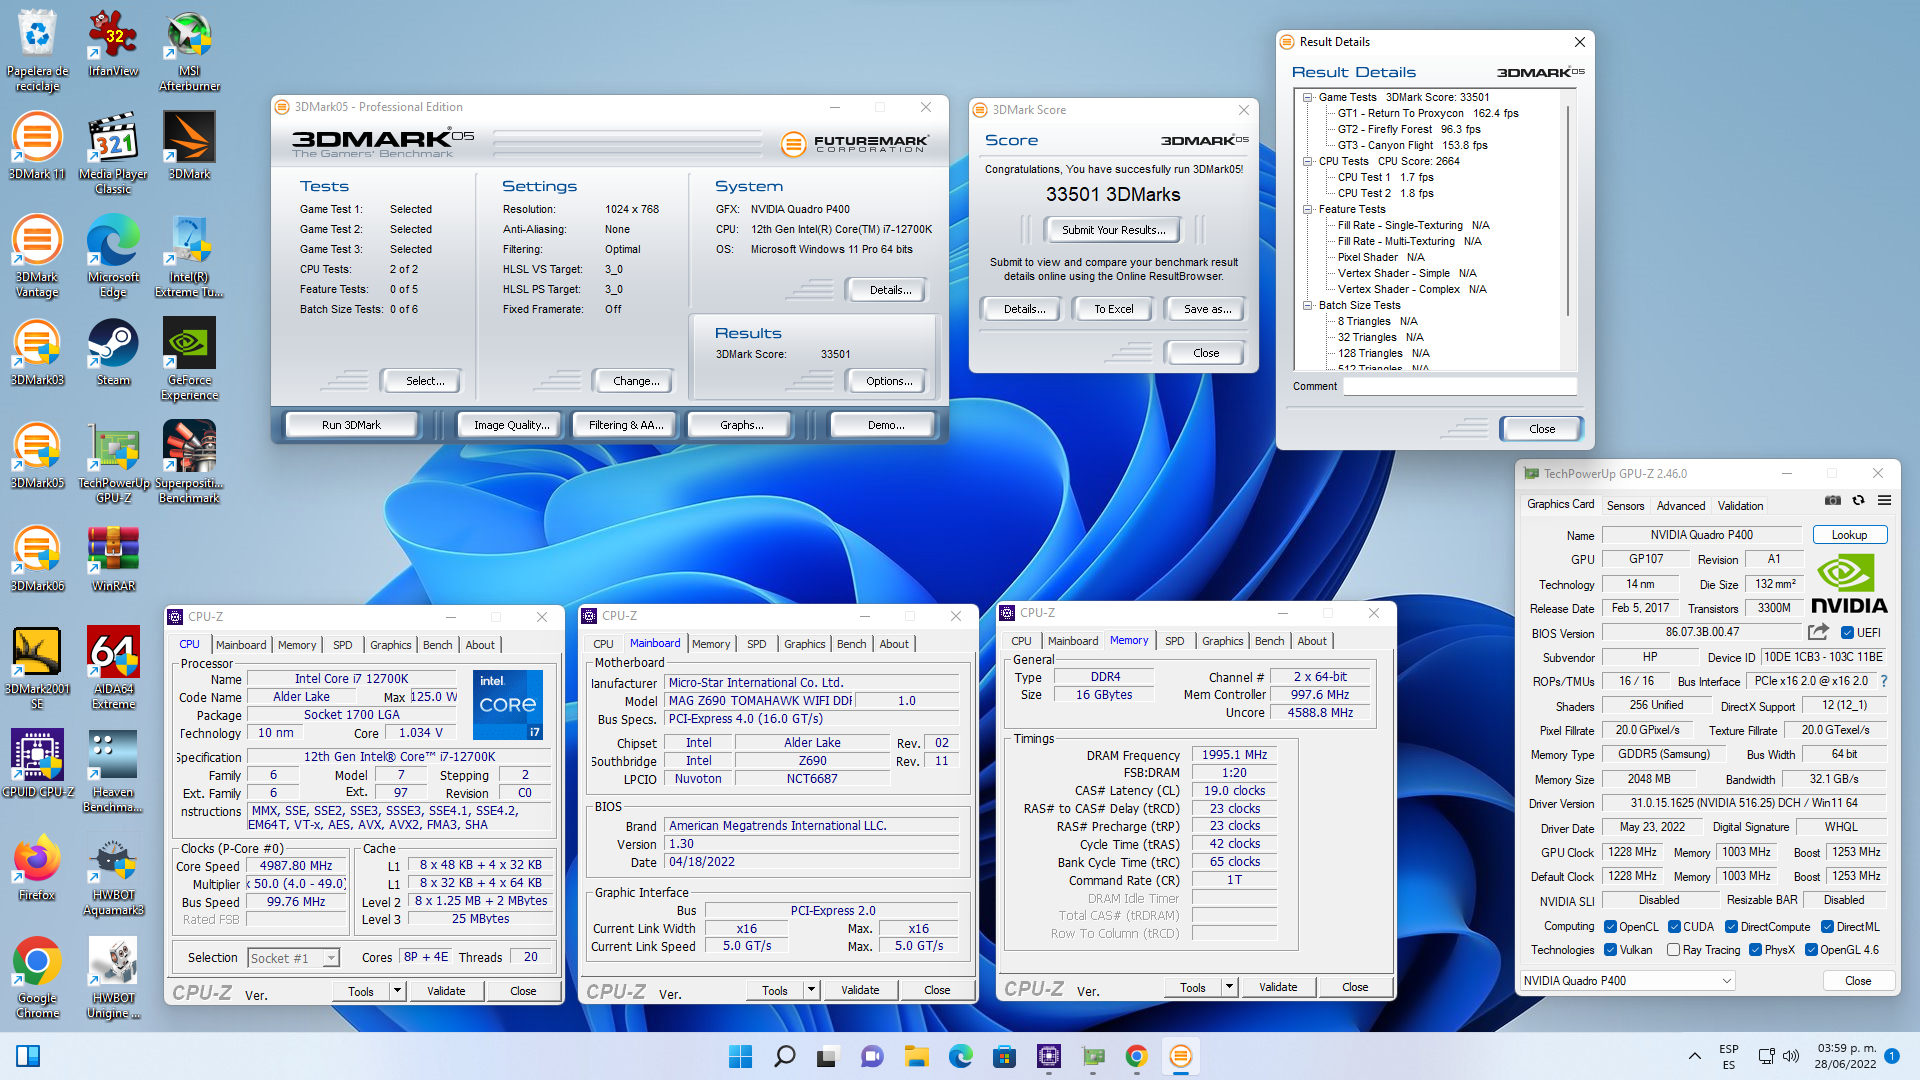This screenshot has width=1920, height=1080.
Task: Switch to Advanced tab in GPU-Z
Action: point(1681,506)
